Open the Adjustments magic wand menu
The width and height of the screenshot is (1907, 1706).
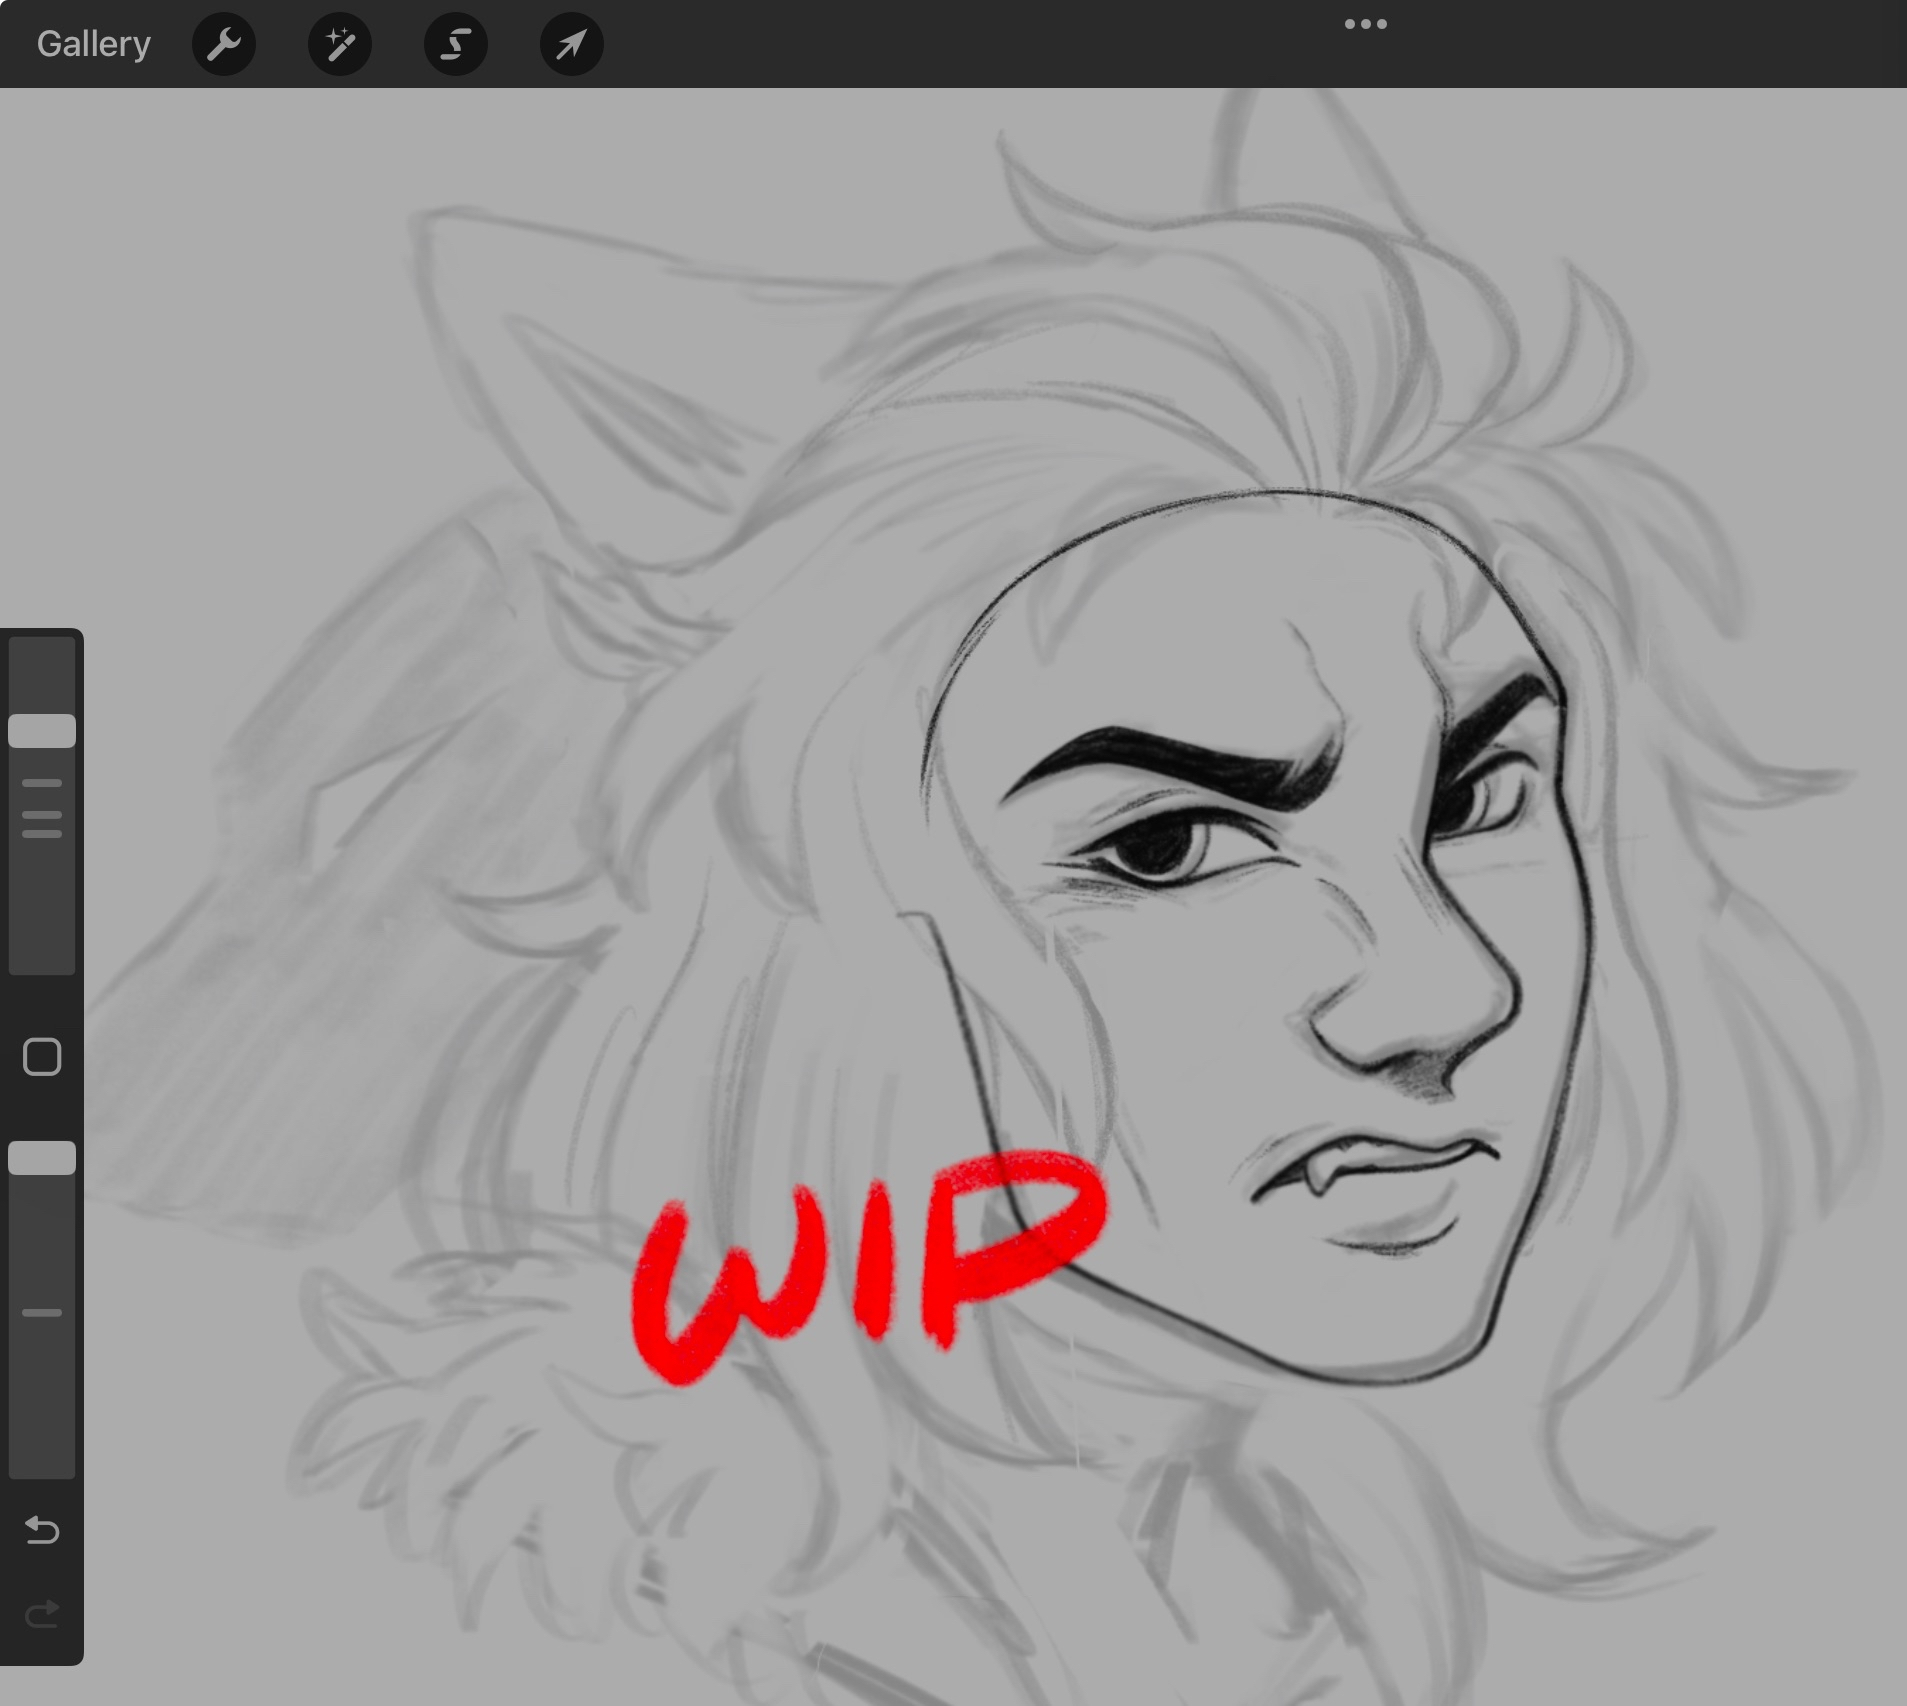(340, 44)
